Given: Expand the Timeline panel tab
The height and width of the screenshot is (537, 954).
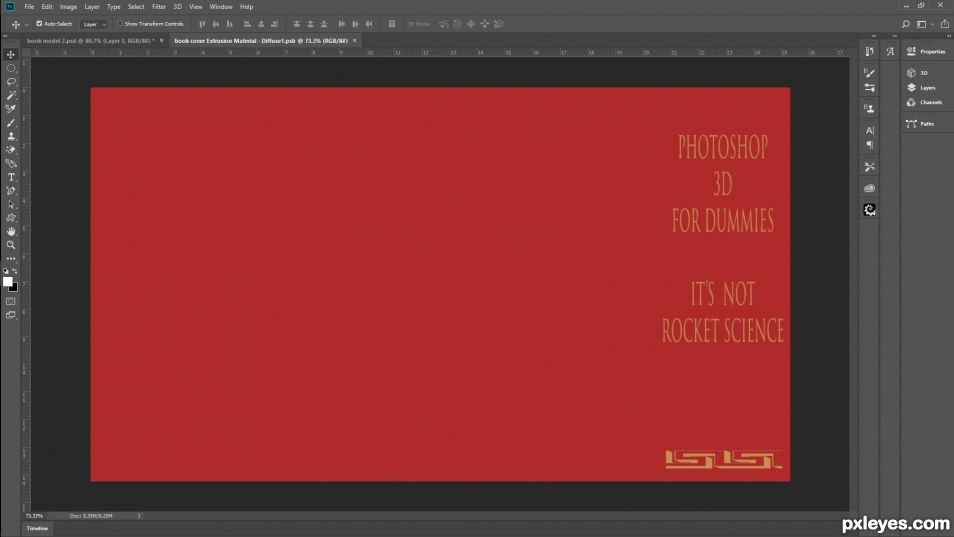Looking at the screenshot, I should (37, 528).
